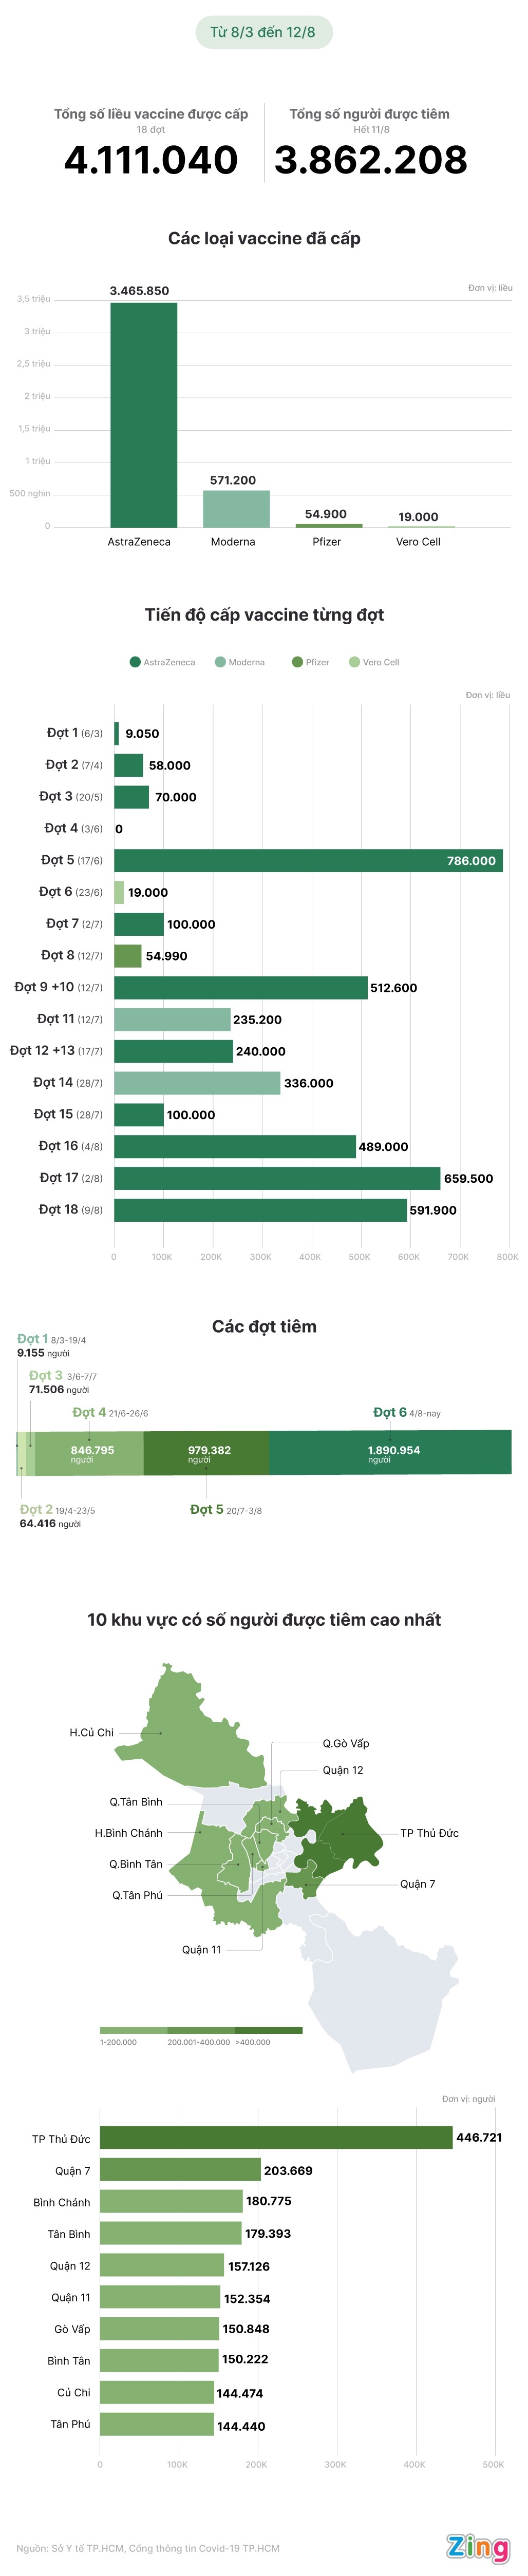Select the Moderna bar showing 571.200
528x2576 pixels.
[x=236, y=508]
